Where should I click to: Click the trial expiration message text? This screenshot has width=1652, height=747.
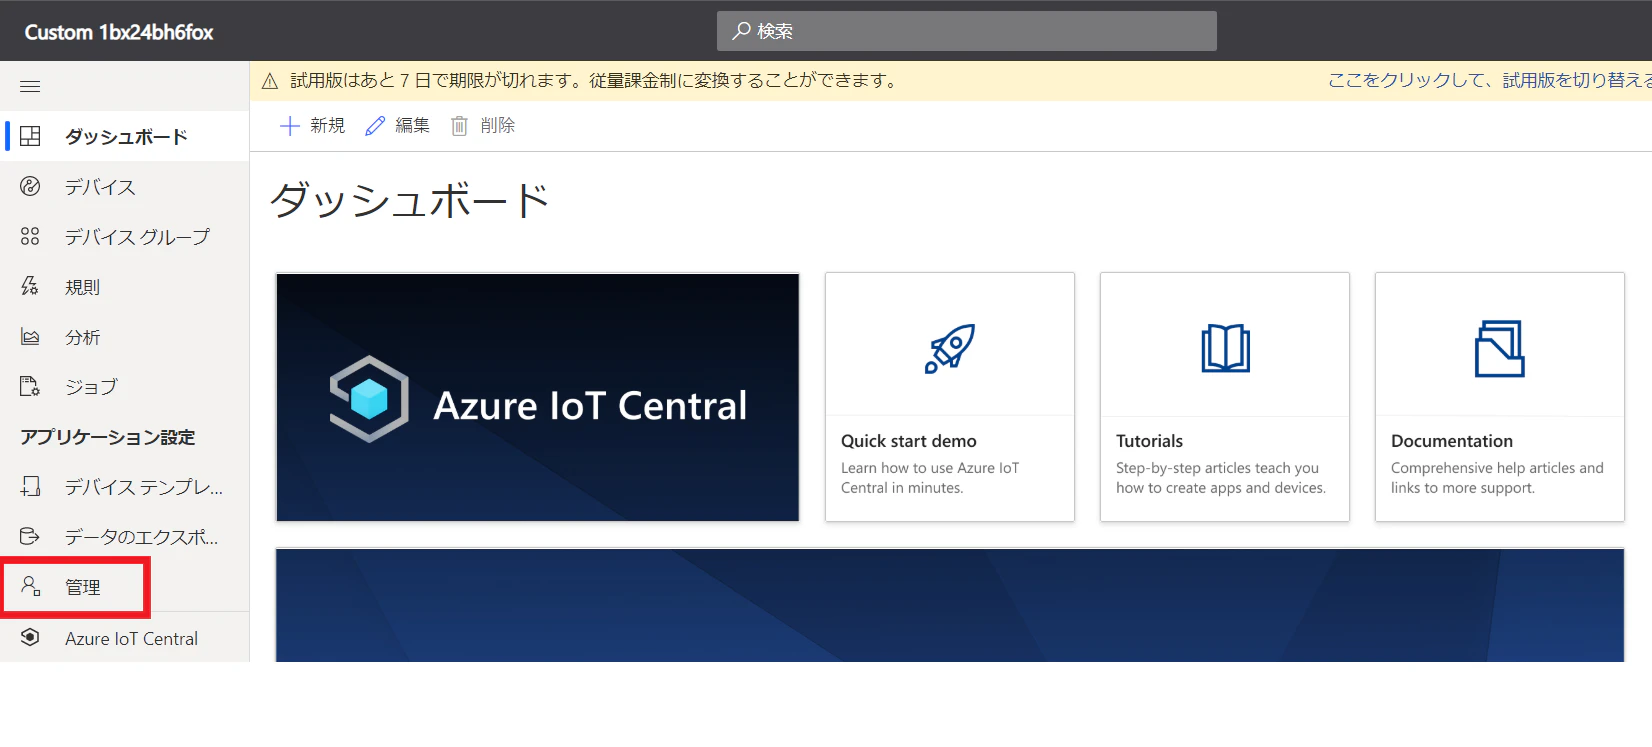click(594, 80)
